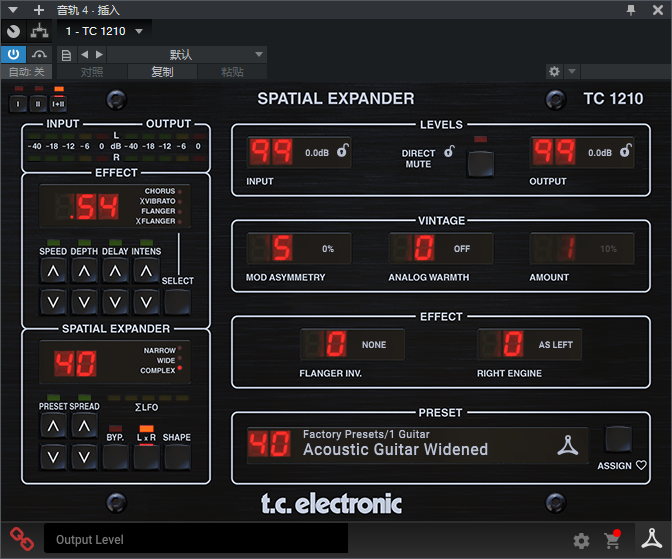Click the 复制 copy button
The width and height of the screenshot is (672, 559).
click(x=162, y=72)
